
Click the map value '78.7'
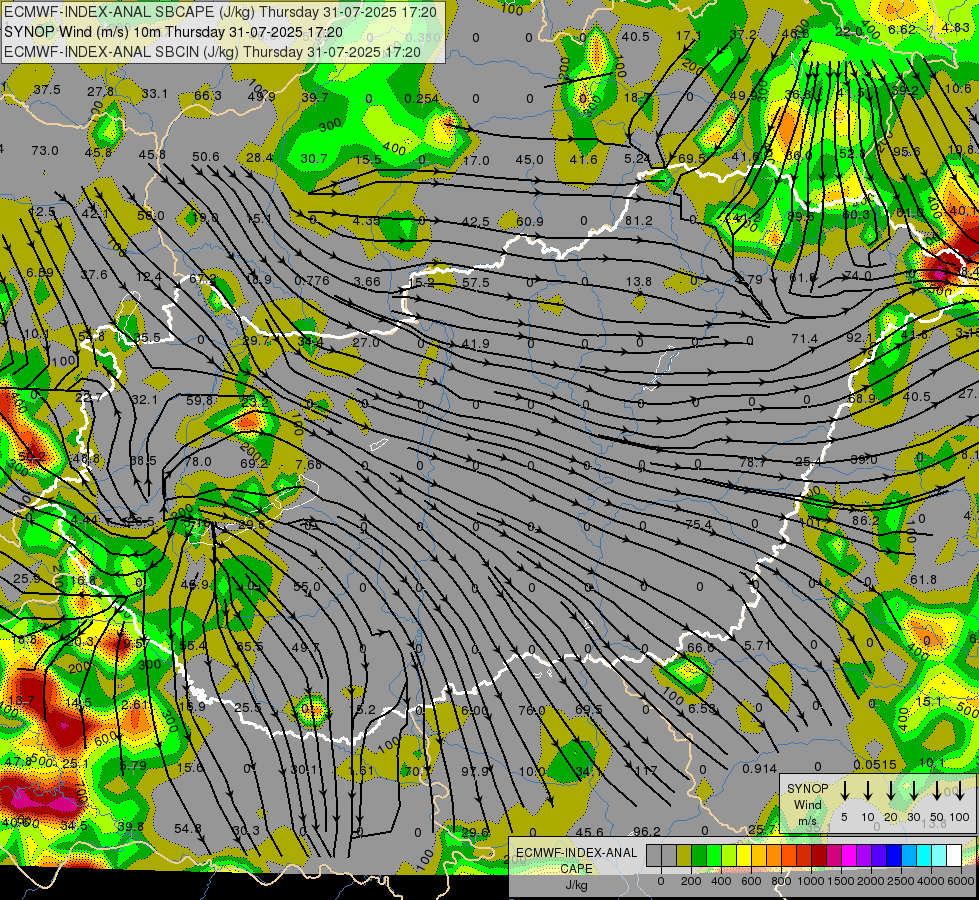(752, 462)
